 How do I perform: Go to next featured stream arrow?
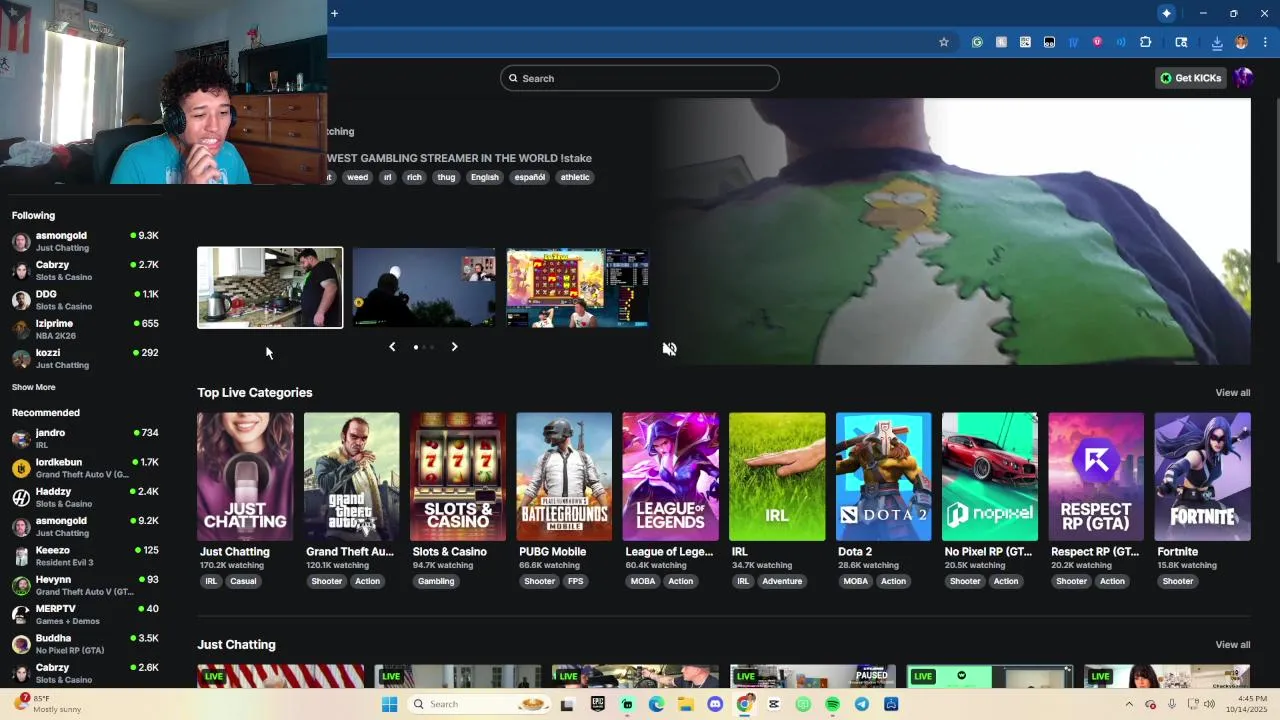pos(454,347)
